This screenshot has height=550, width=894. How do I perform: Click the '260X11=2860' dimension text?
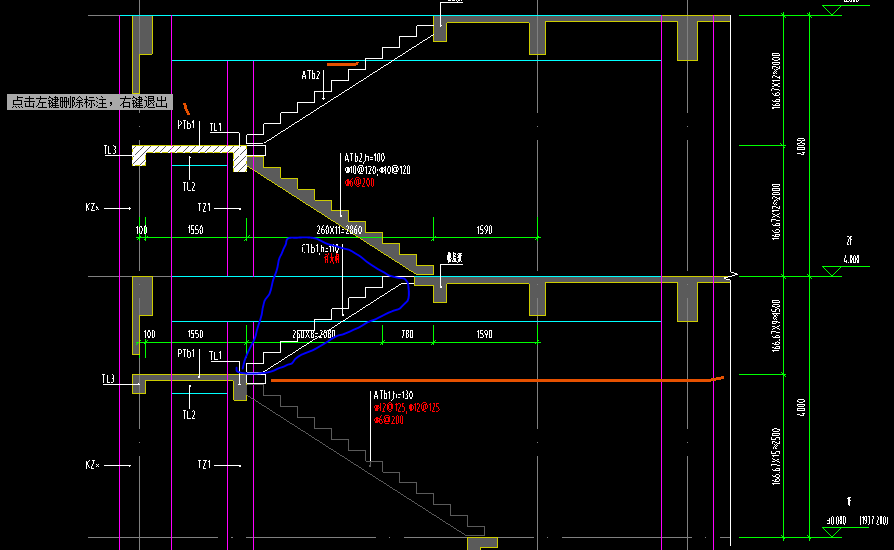339,230
